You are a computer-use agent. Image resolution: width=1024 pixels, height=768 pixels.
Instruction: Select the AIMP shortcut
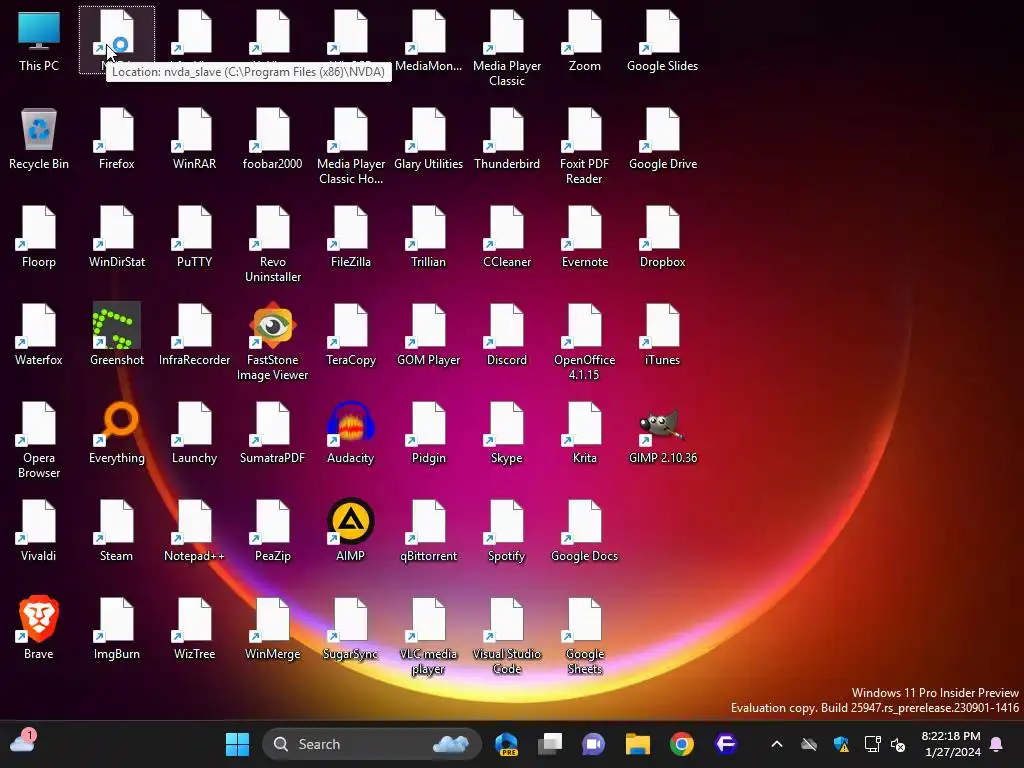(x=350, y=531)
